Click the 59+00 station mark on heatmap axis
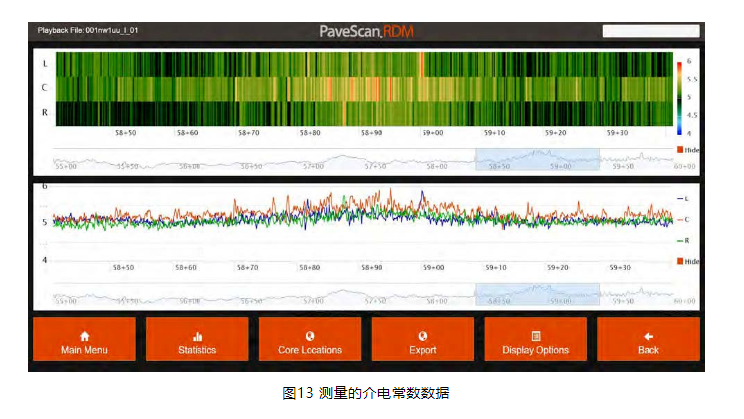744x419 pixels. (x=434, y=132)
